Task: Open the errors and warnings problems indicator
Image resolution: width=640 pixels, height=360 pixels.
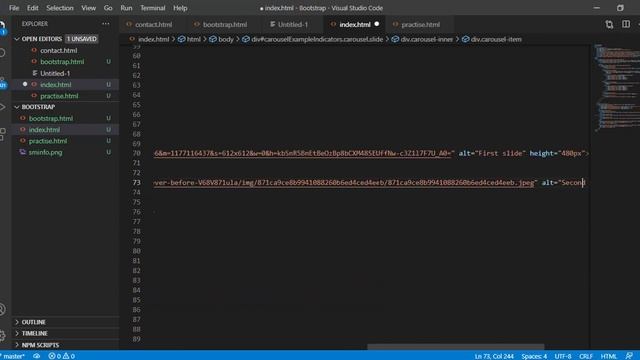Action: 62,356
